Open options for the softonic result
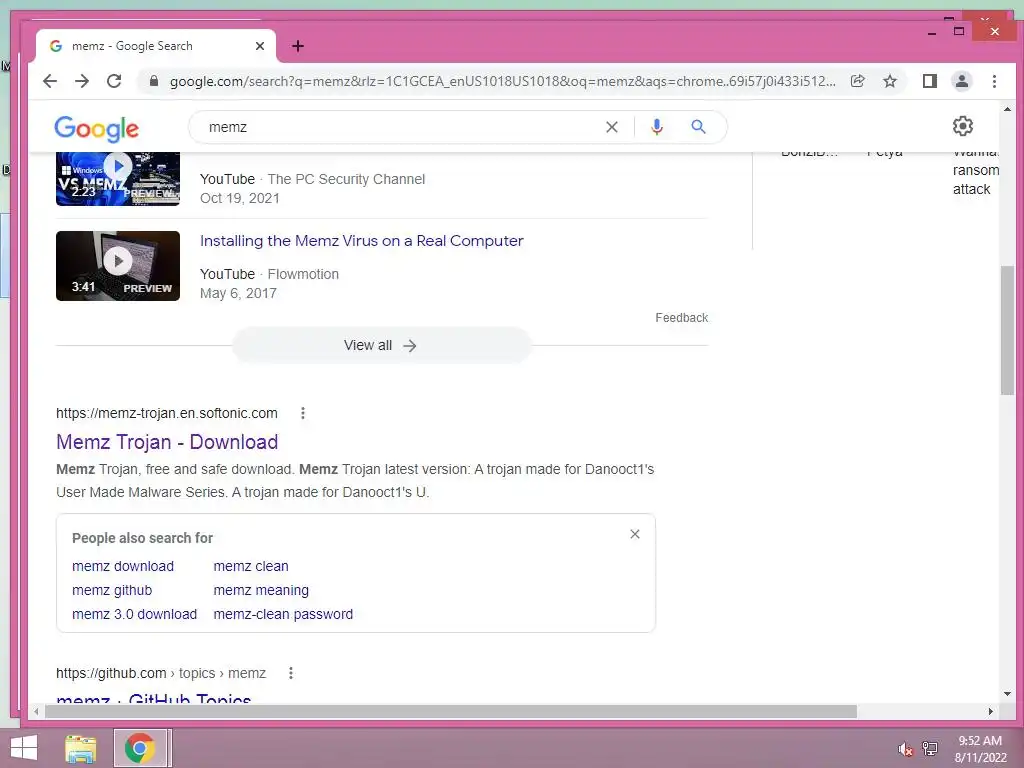This screenshot has height=768, width=1024. (302, 413)
